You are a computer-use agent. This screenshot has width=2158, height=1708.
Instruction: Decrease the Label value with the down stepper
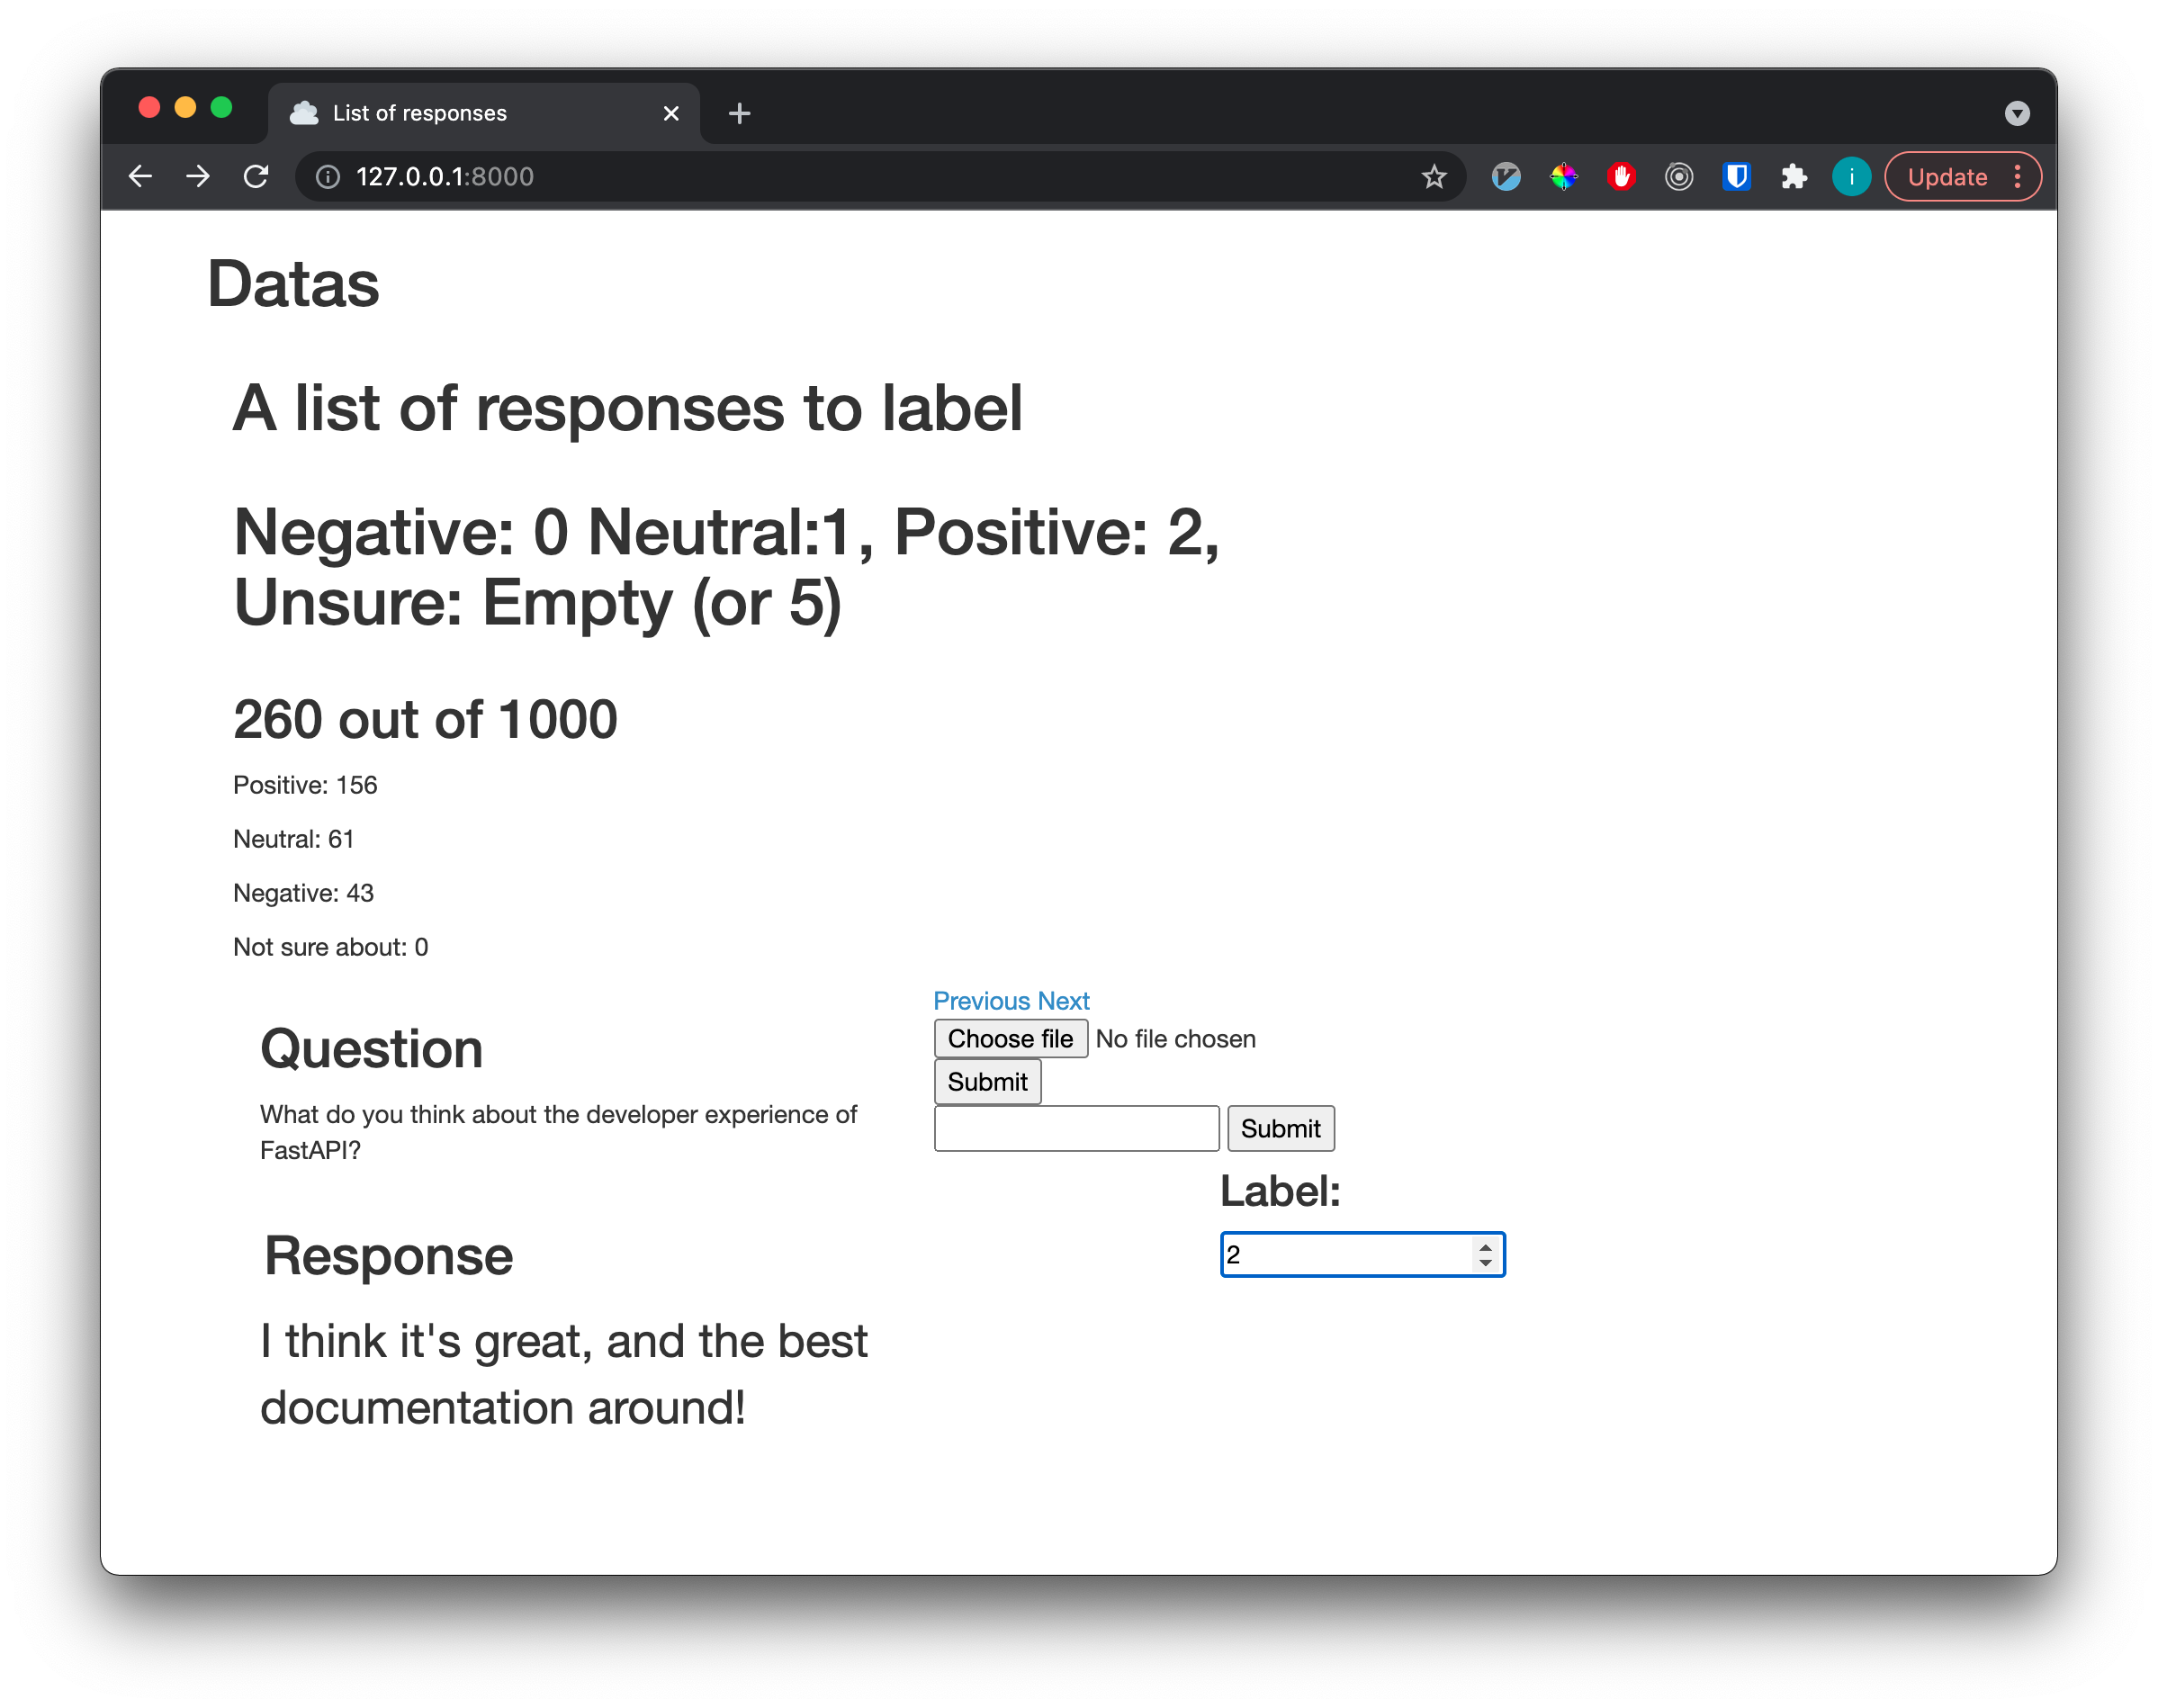pos(1486,1263)
